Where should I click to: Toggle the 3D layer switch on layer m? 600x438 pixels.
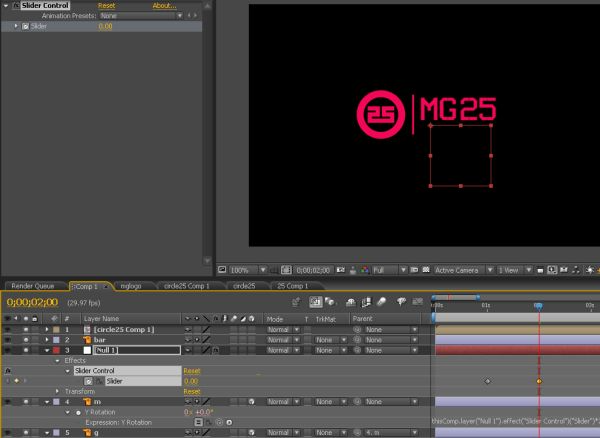pyautogui.click(x=251, y=402)
